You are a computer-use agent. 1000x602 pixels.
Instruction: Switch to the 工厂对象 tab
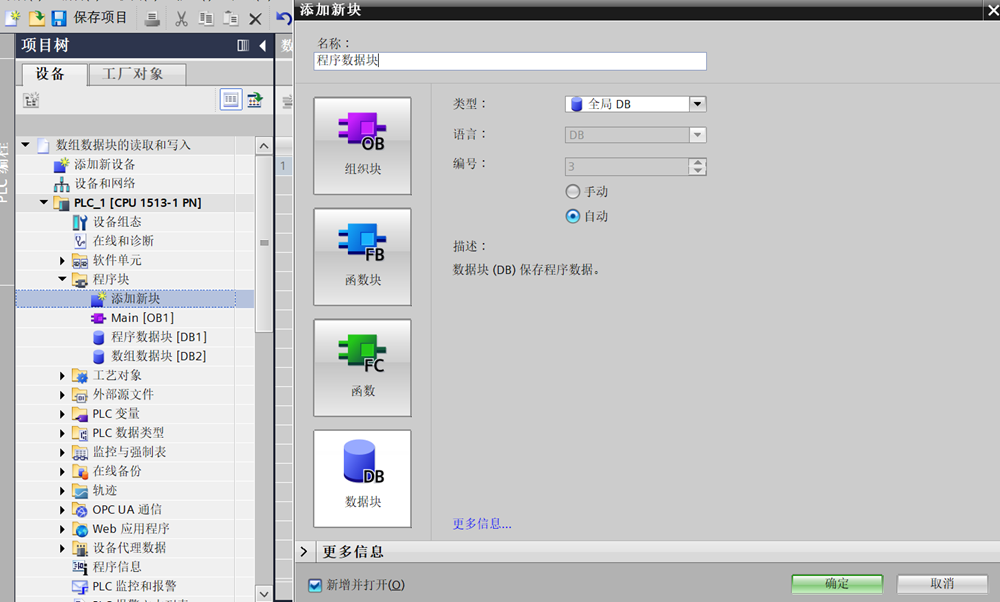click(x=139, y=74)
